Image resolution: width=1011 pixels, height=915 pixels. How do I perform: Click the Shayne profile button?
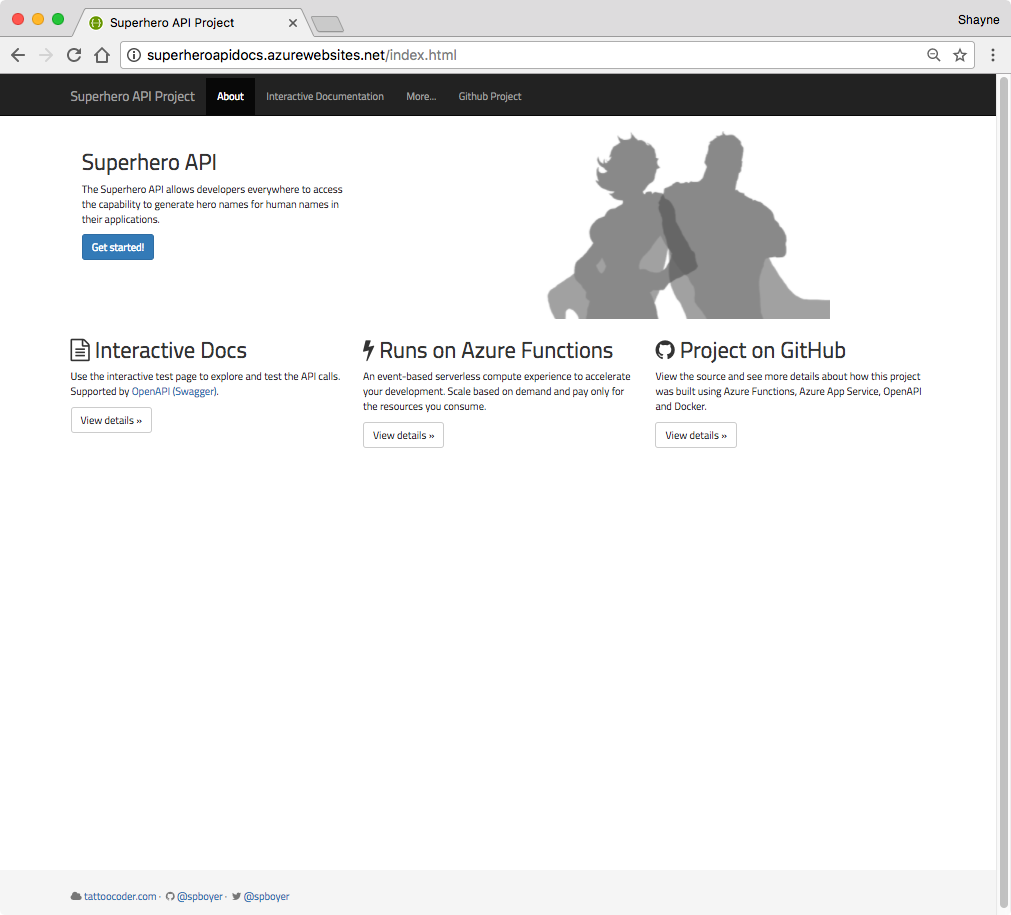[x=978, y=20]
